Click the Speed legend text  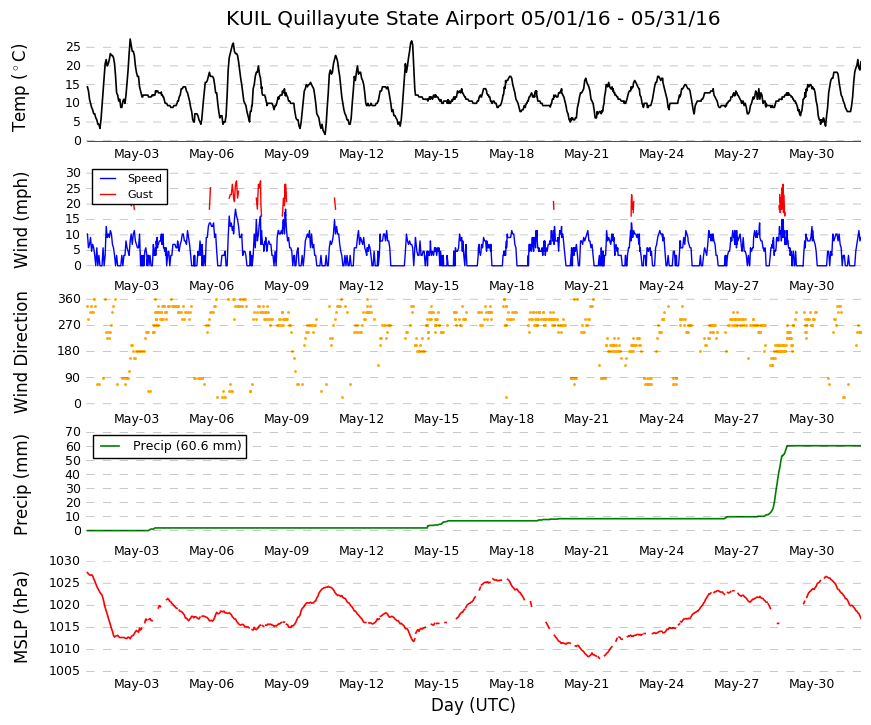pyautogui.click(x=144, y=178)
